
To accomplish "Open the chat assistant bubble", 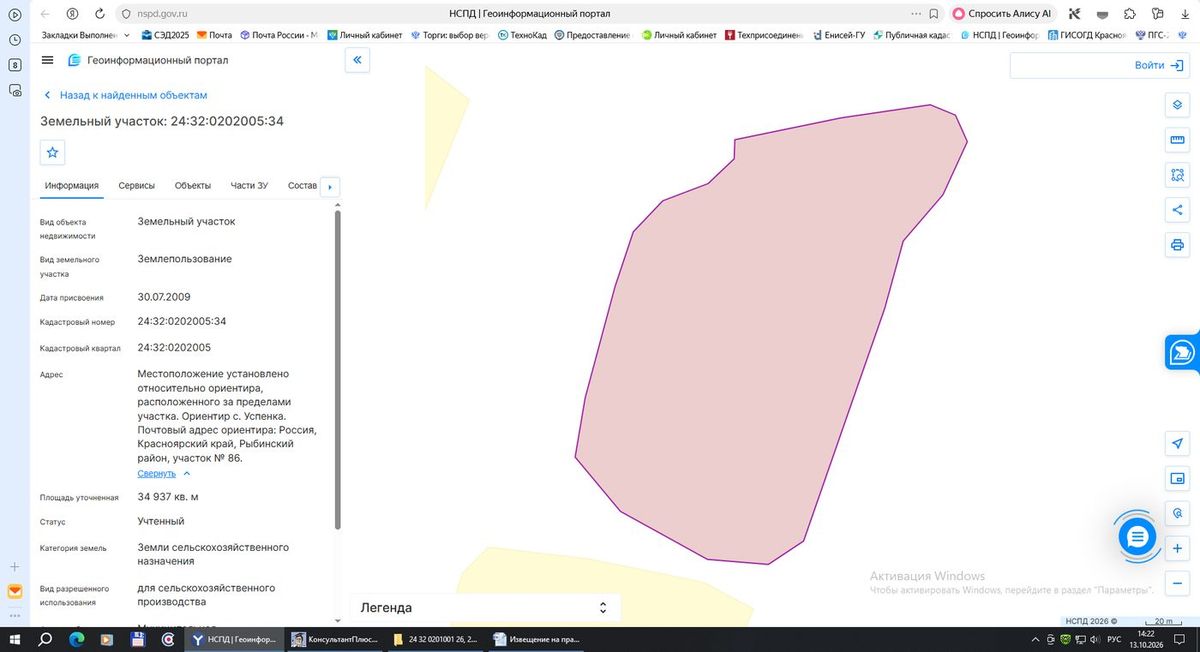I will [1136, 538].
